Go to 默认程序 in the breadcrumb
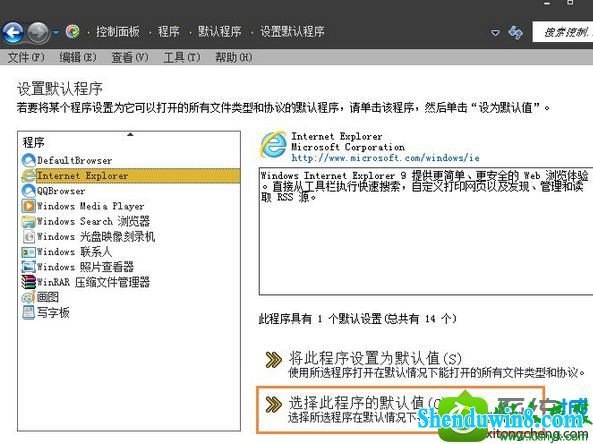593x444 pixels. 220,31
